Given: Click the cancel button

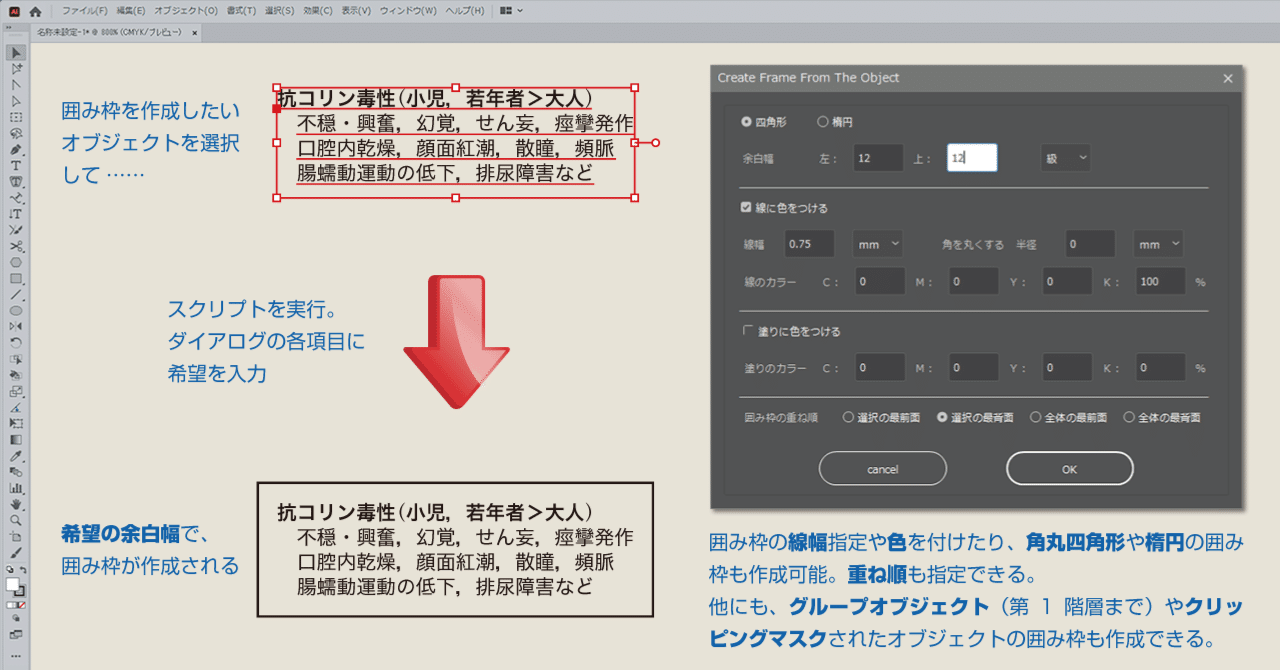Looking at the screenshot, I should pyautogui.click(x=882, y=468).
